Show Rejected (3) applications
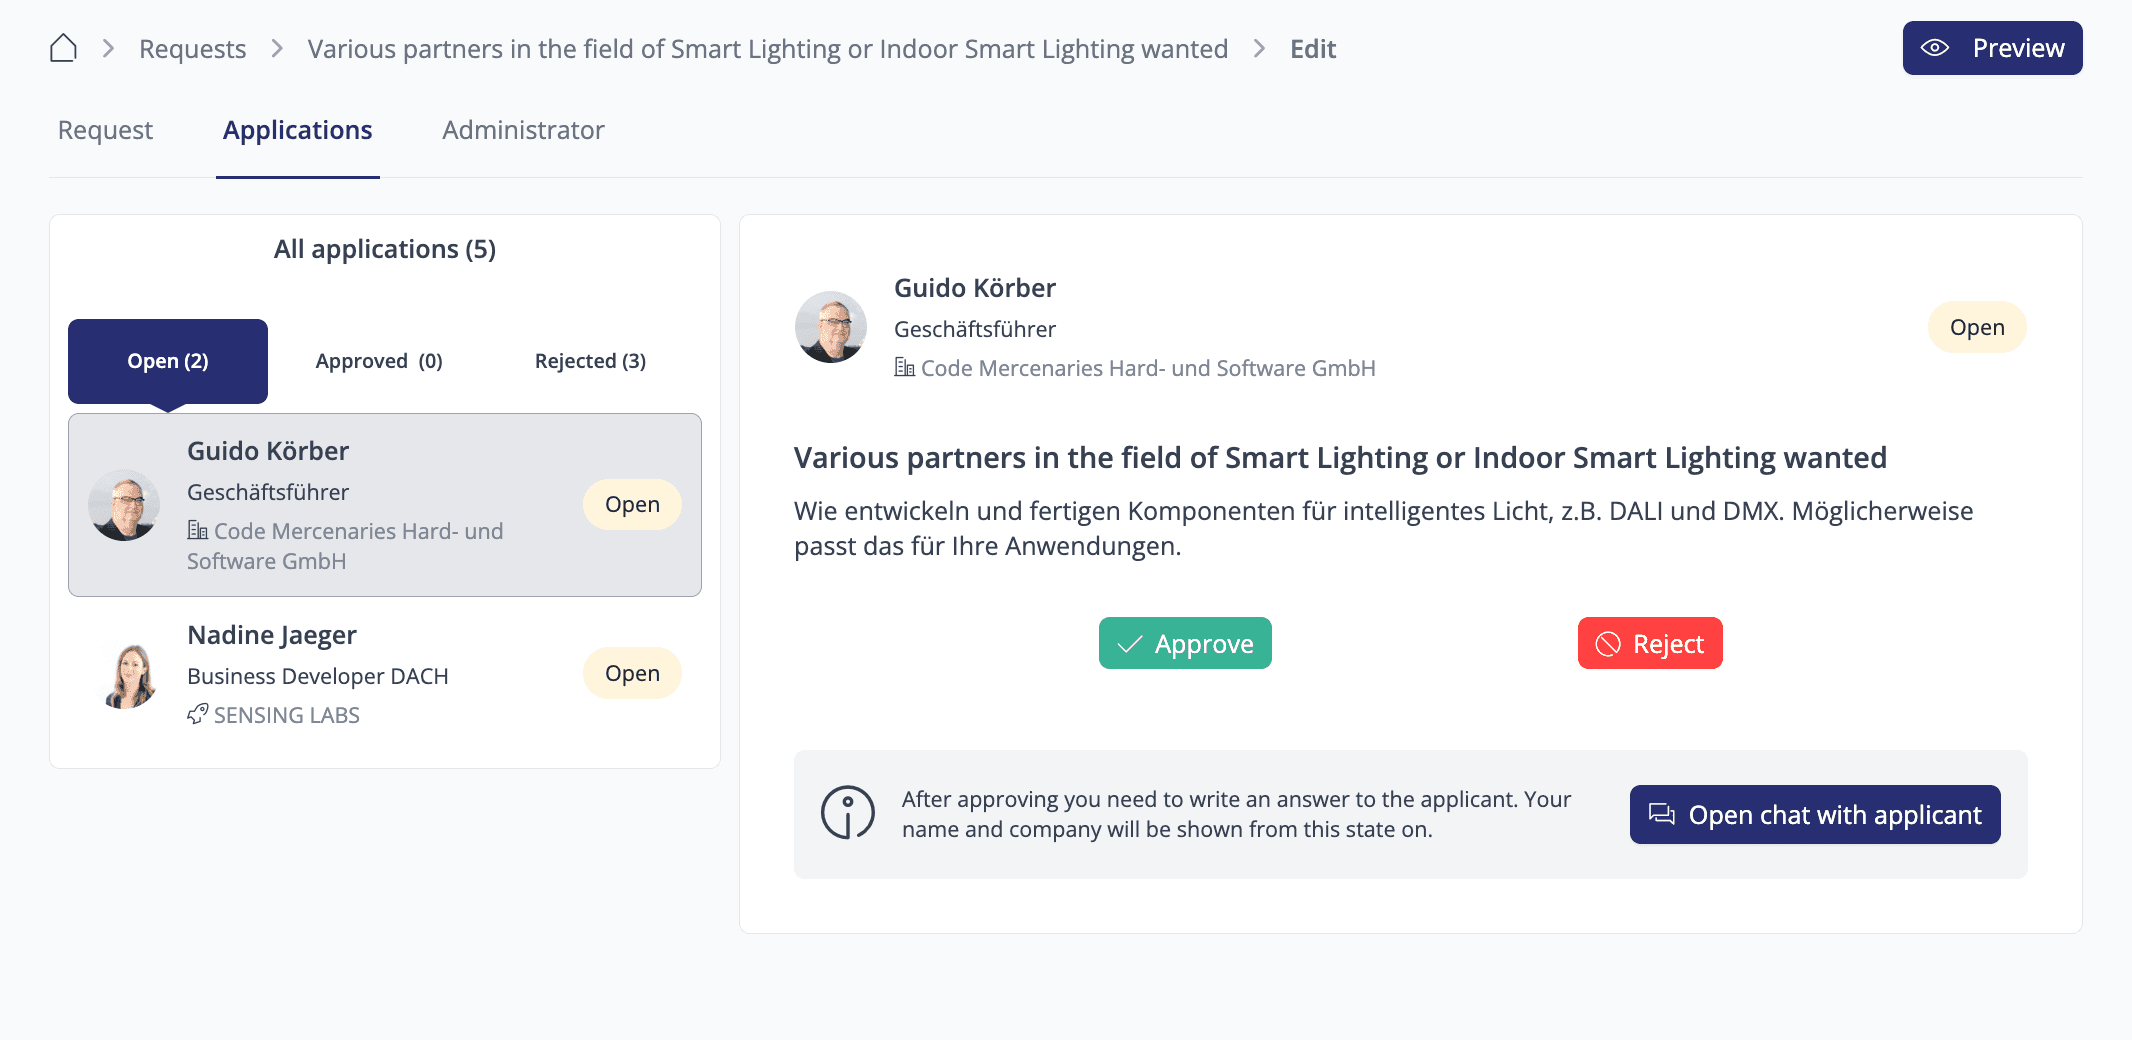This screenshot has height=1040, width=2132. pos(590,361)
